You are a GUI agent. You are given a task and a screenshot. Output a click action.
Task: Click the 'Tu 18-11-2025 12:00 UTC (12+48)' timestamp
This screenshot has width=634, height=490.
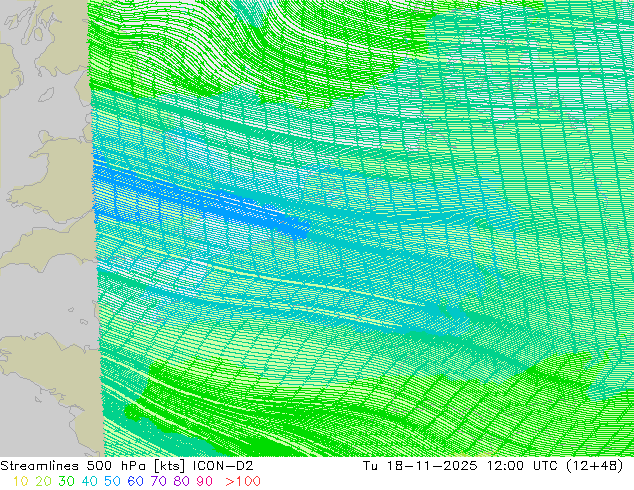click(493, 466)
